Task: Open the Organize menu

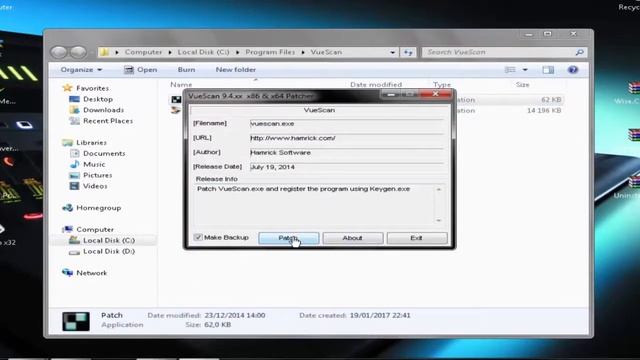Action: [81, 70]
